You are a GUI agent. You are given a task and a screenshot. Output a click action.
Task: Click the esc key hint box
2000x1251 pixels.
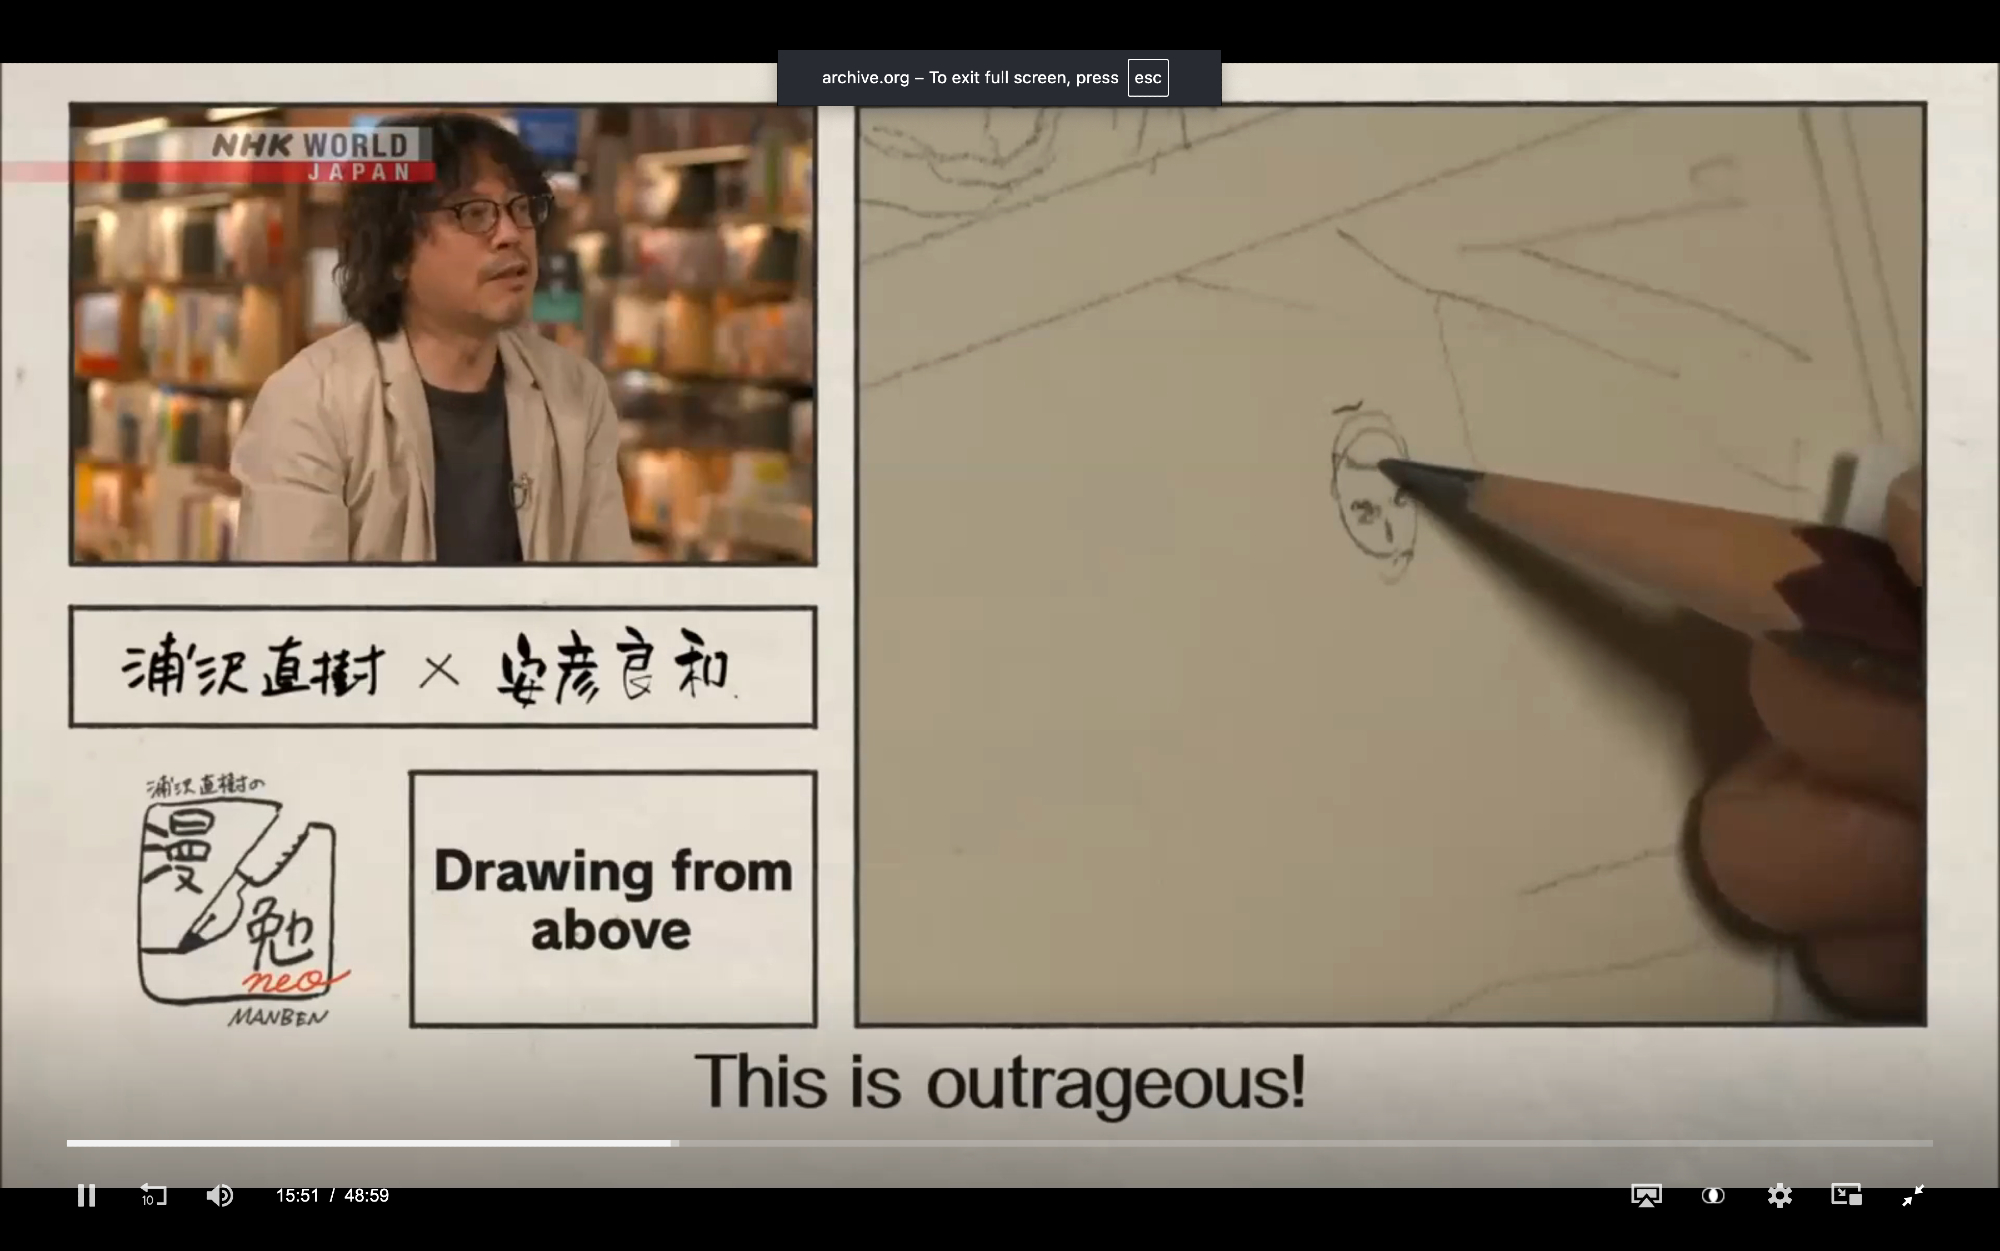[x=1147, y=78]
